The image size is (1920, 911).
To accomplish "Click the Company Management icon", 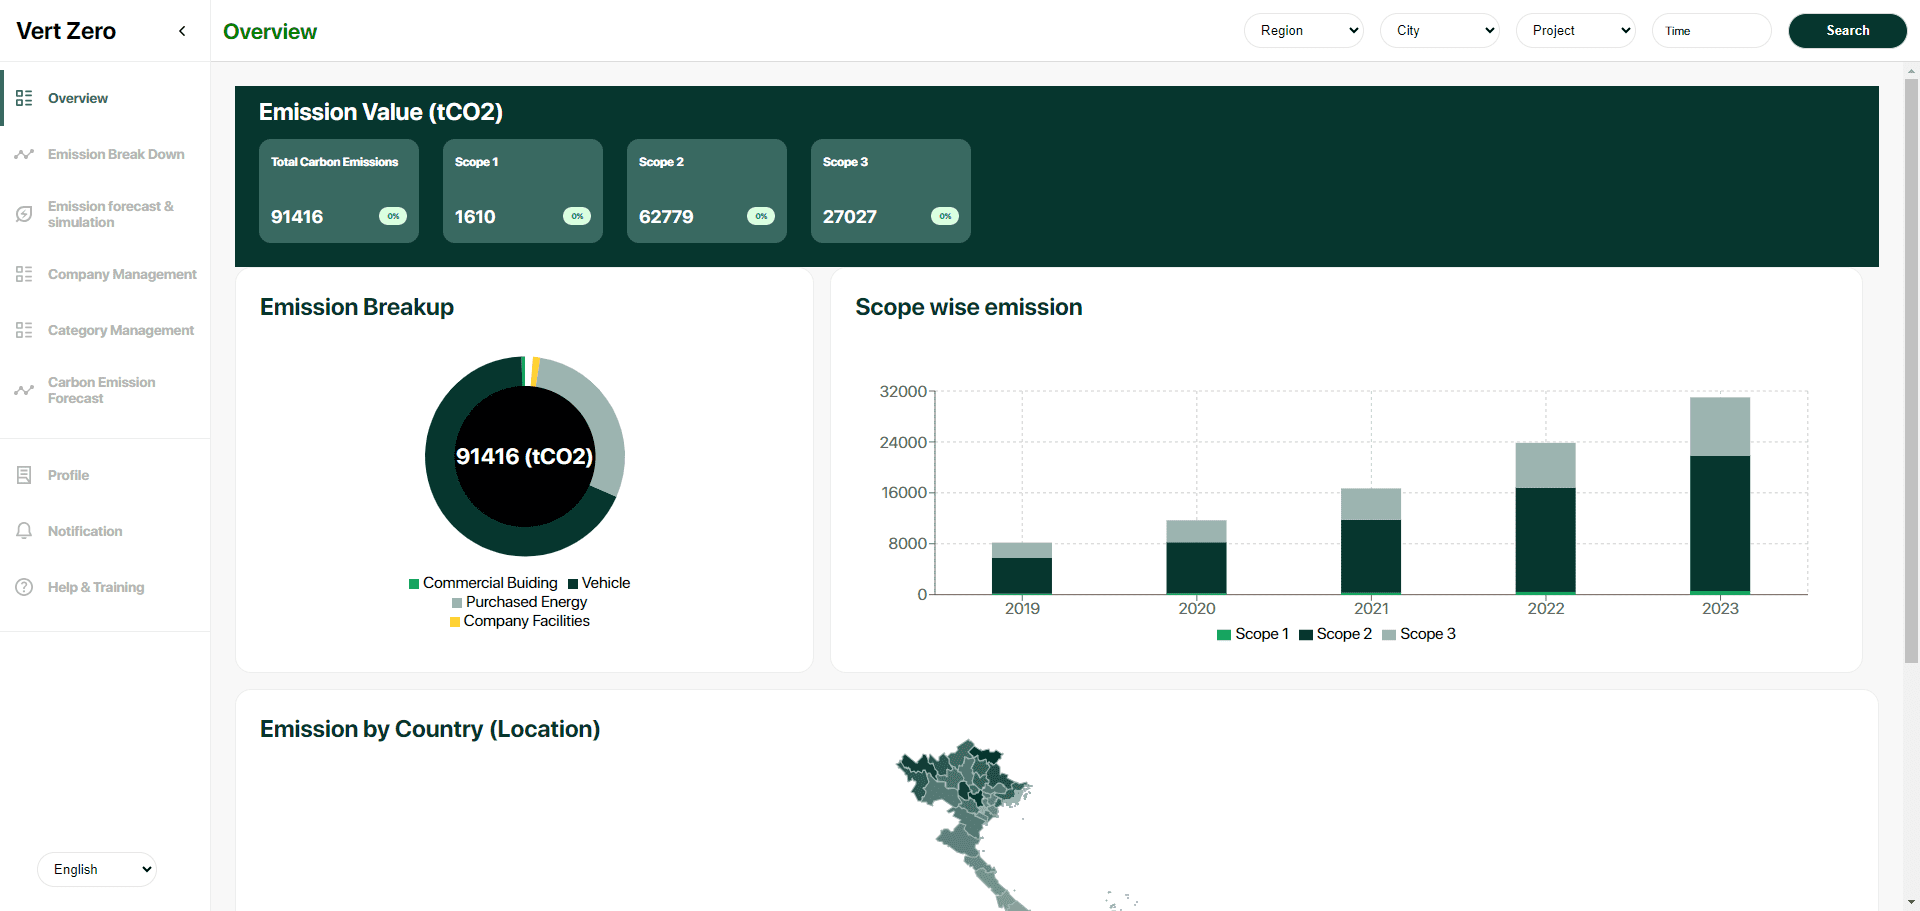I will click(x=24, y=274).
